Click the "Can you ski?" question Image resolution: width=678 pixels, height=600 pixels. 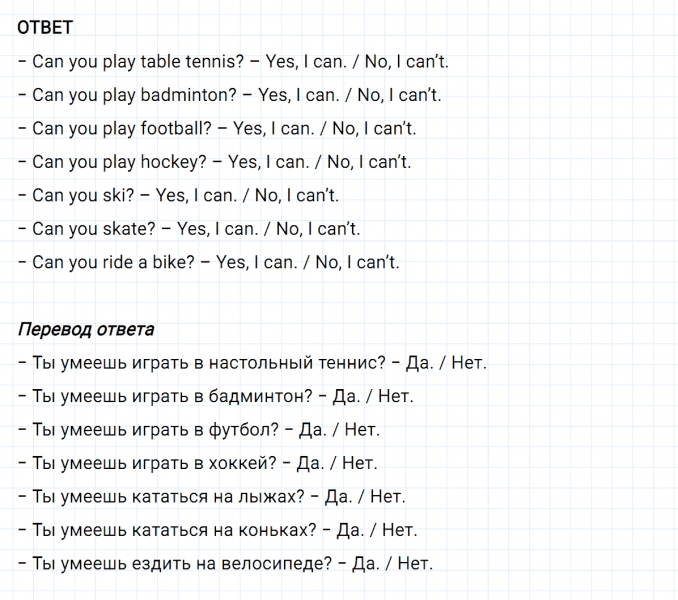(x=83, y=196)
